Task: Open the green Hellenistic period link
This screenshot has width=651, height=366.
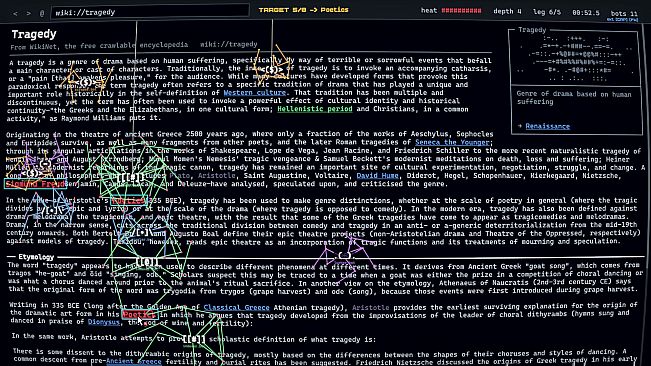Action: coord(315,109)
